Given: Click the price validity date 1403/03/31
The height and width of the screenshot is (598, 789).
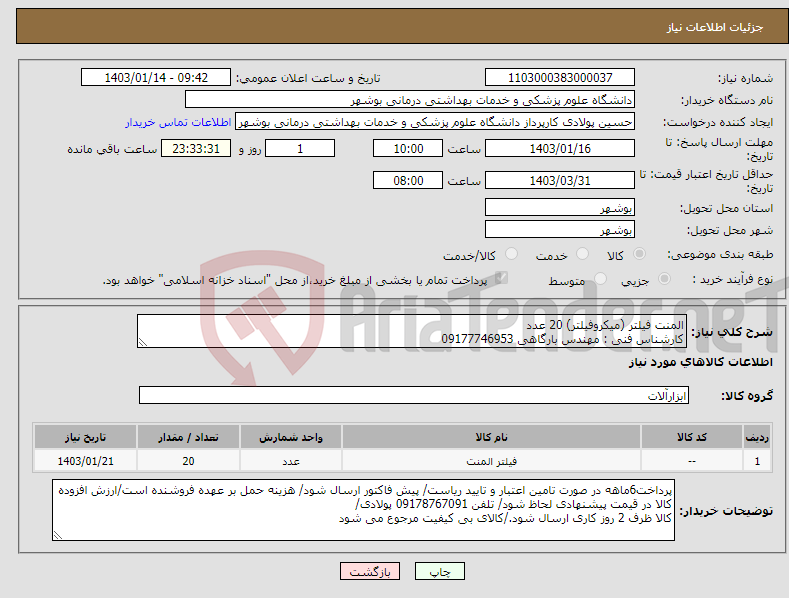Looking at the screenshot, I should click(560, 180).
